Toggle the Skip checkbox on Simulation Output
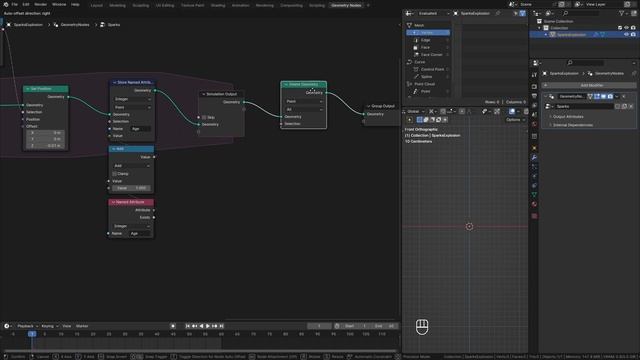Image resolution: width=640 pixels, height=360 pixels. 204,118
